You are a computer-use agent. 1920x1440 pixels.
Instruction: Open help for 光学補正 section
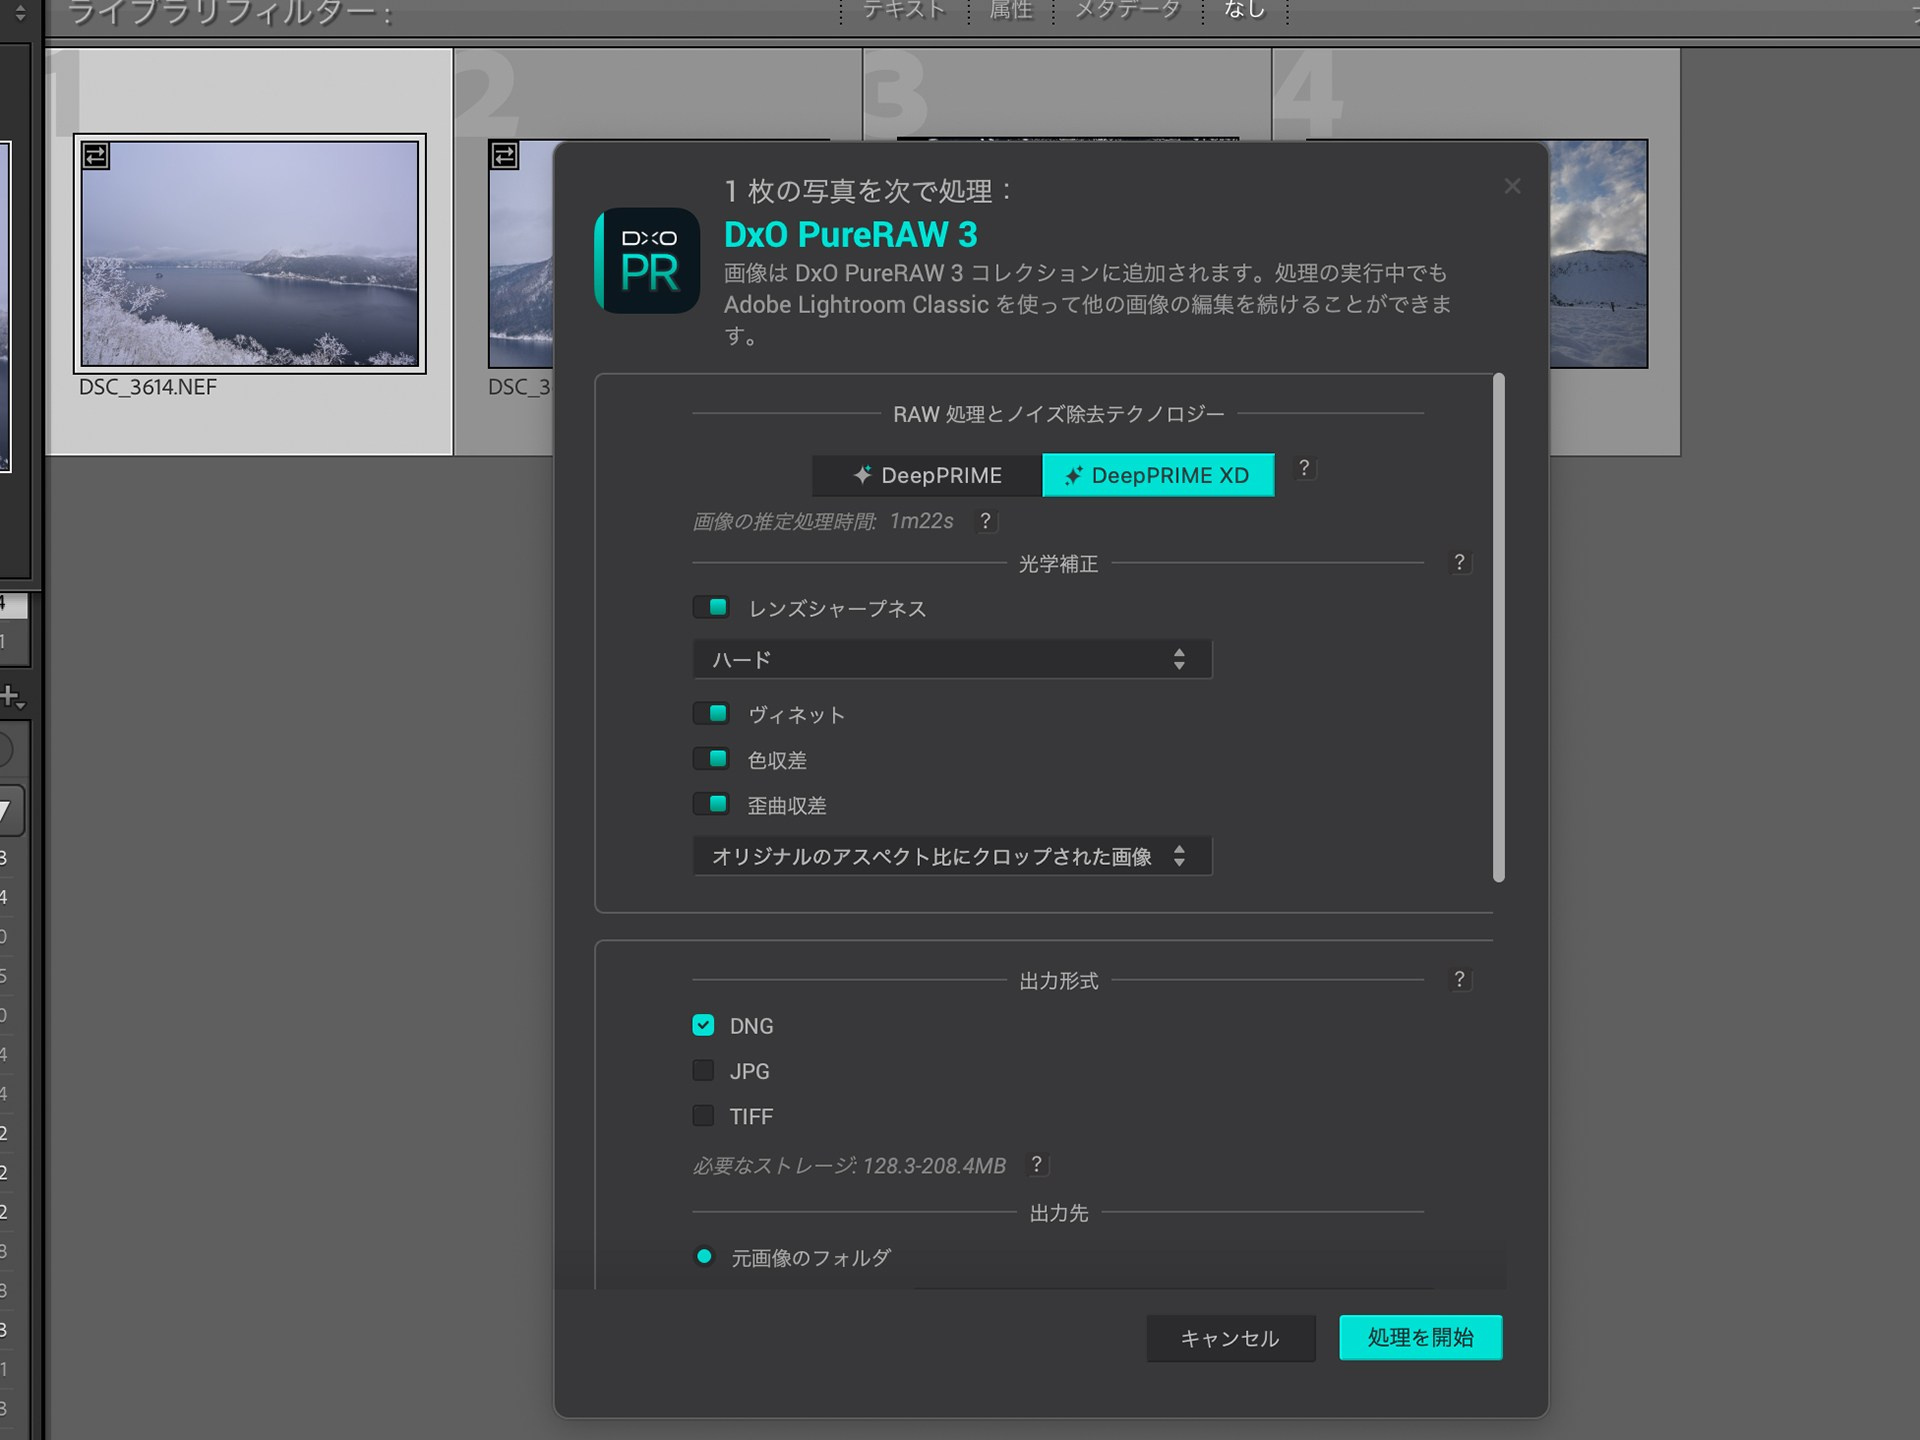pyautogui.click(x=1460, y=563)
